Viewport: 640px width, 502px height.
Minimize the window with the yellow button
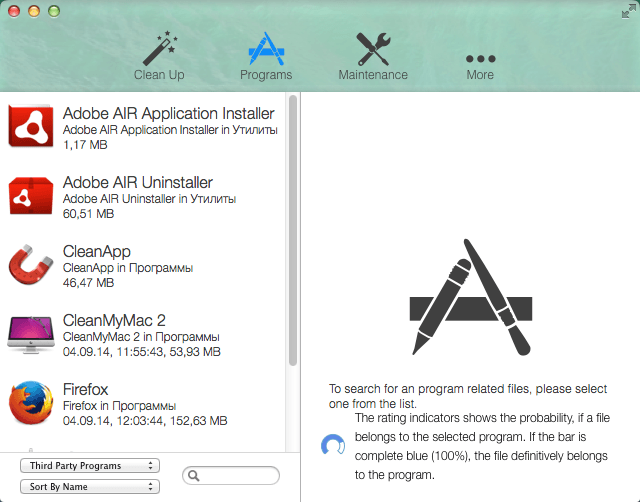coord(34,11)
